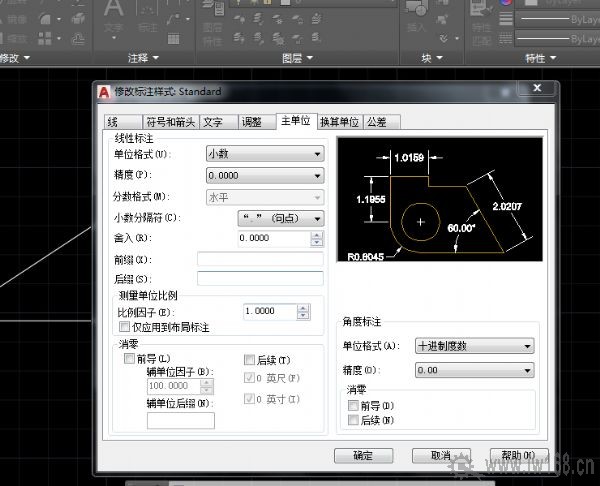
Task: Open help with 帮助(H) button
Action: pos(519,455)
